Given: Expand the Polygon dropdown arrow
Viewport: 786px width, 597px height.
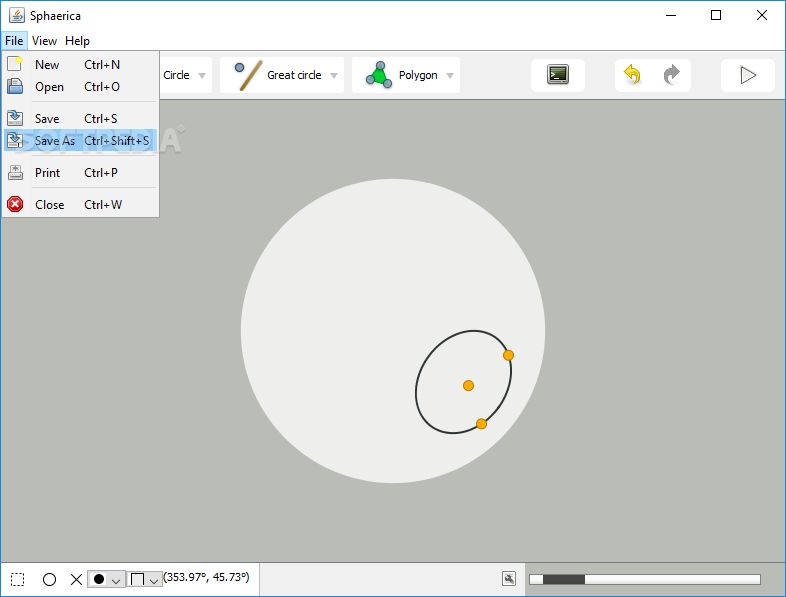Looking at the screenshot, I should [x=450, y=76].
